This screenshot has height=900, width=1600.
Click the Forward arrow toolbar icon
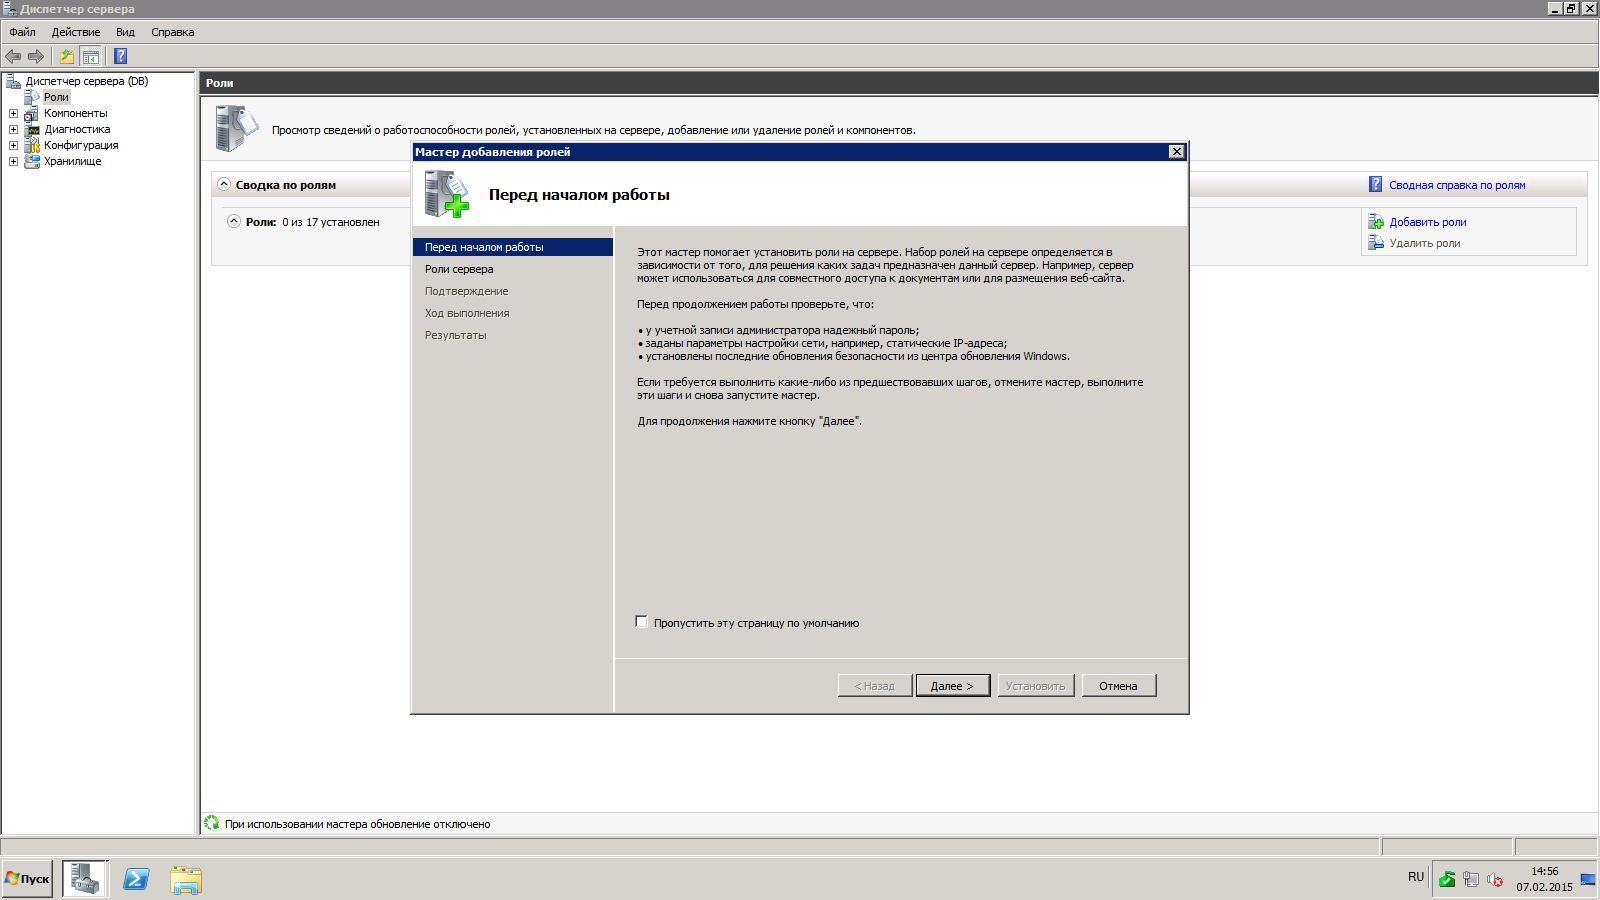[x=36, y=56]
